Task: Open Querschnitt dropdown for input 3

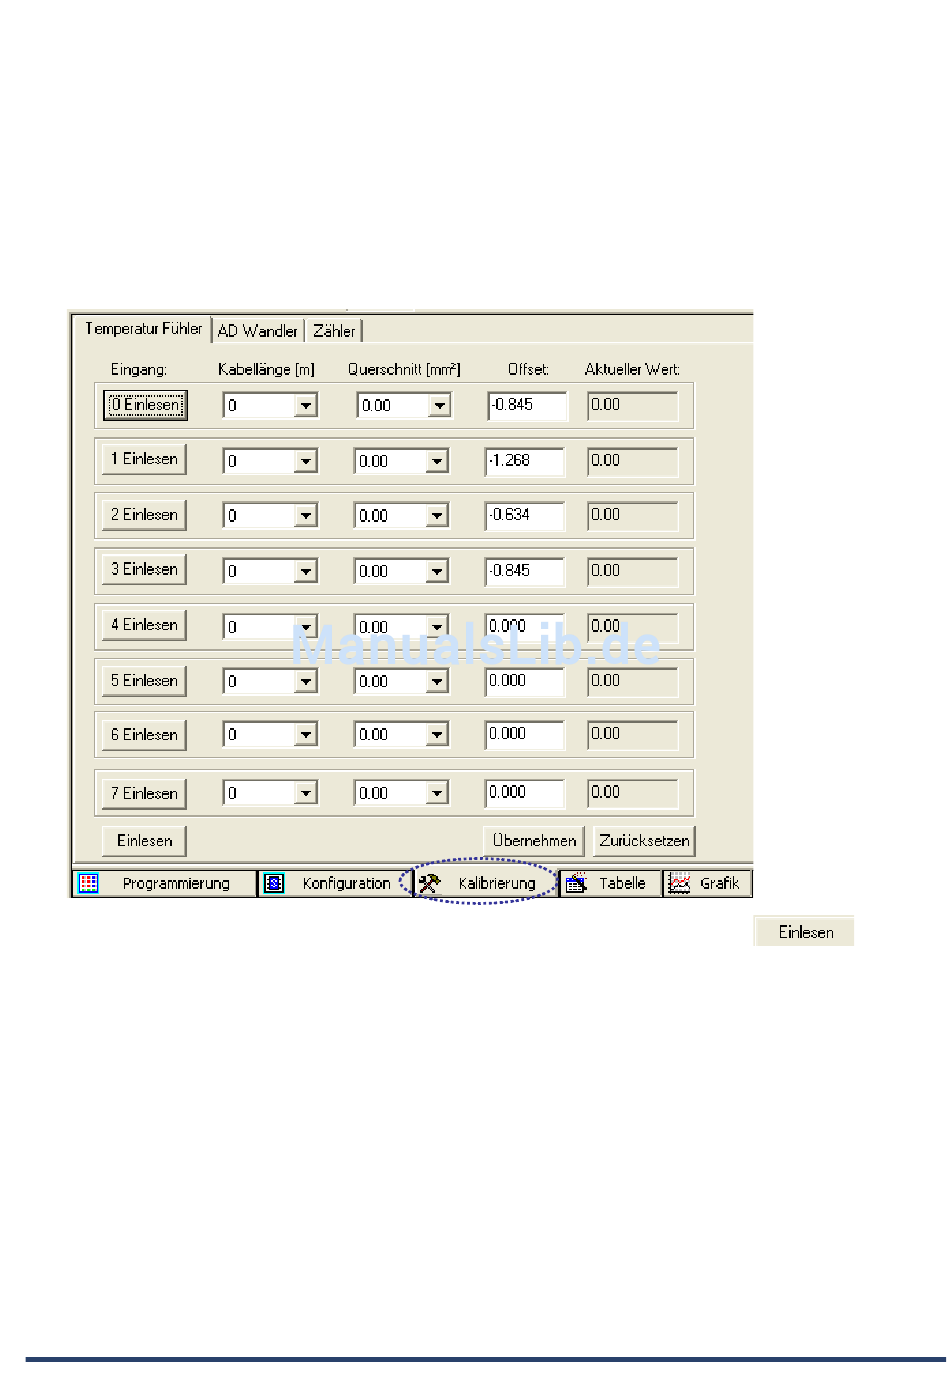Action: (437, 572)
